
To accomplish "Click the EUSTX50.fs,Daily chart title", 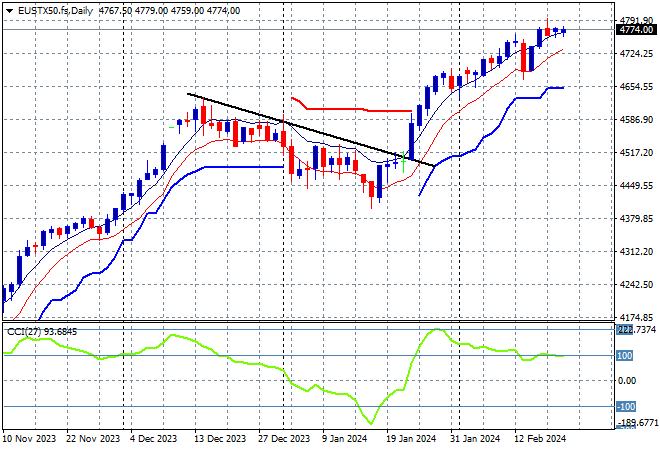I will pyautogui.click(x=55, y=11).
